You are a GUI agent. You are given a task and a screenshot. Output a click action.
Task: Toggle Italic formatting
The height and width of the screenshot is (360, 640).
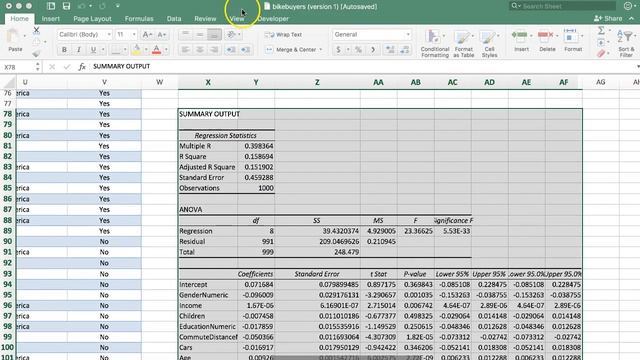point(78,50)
